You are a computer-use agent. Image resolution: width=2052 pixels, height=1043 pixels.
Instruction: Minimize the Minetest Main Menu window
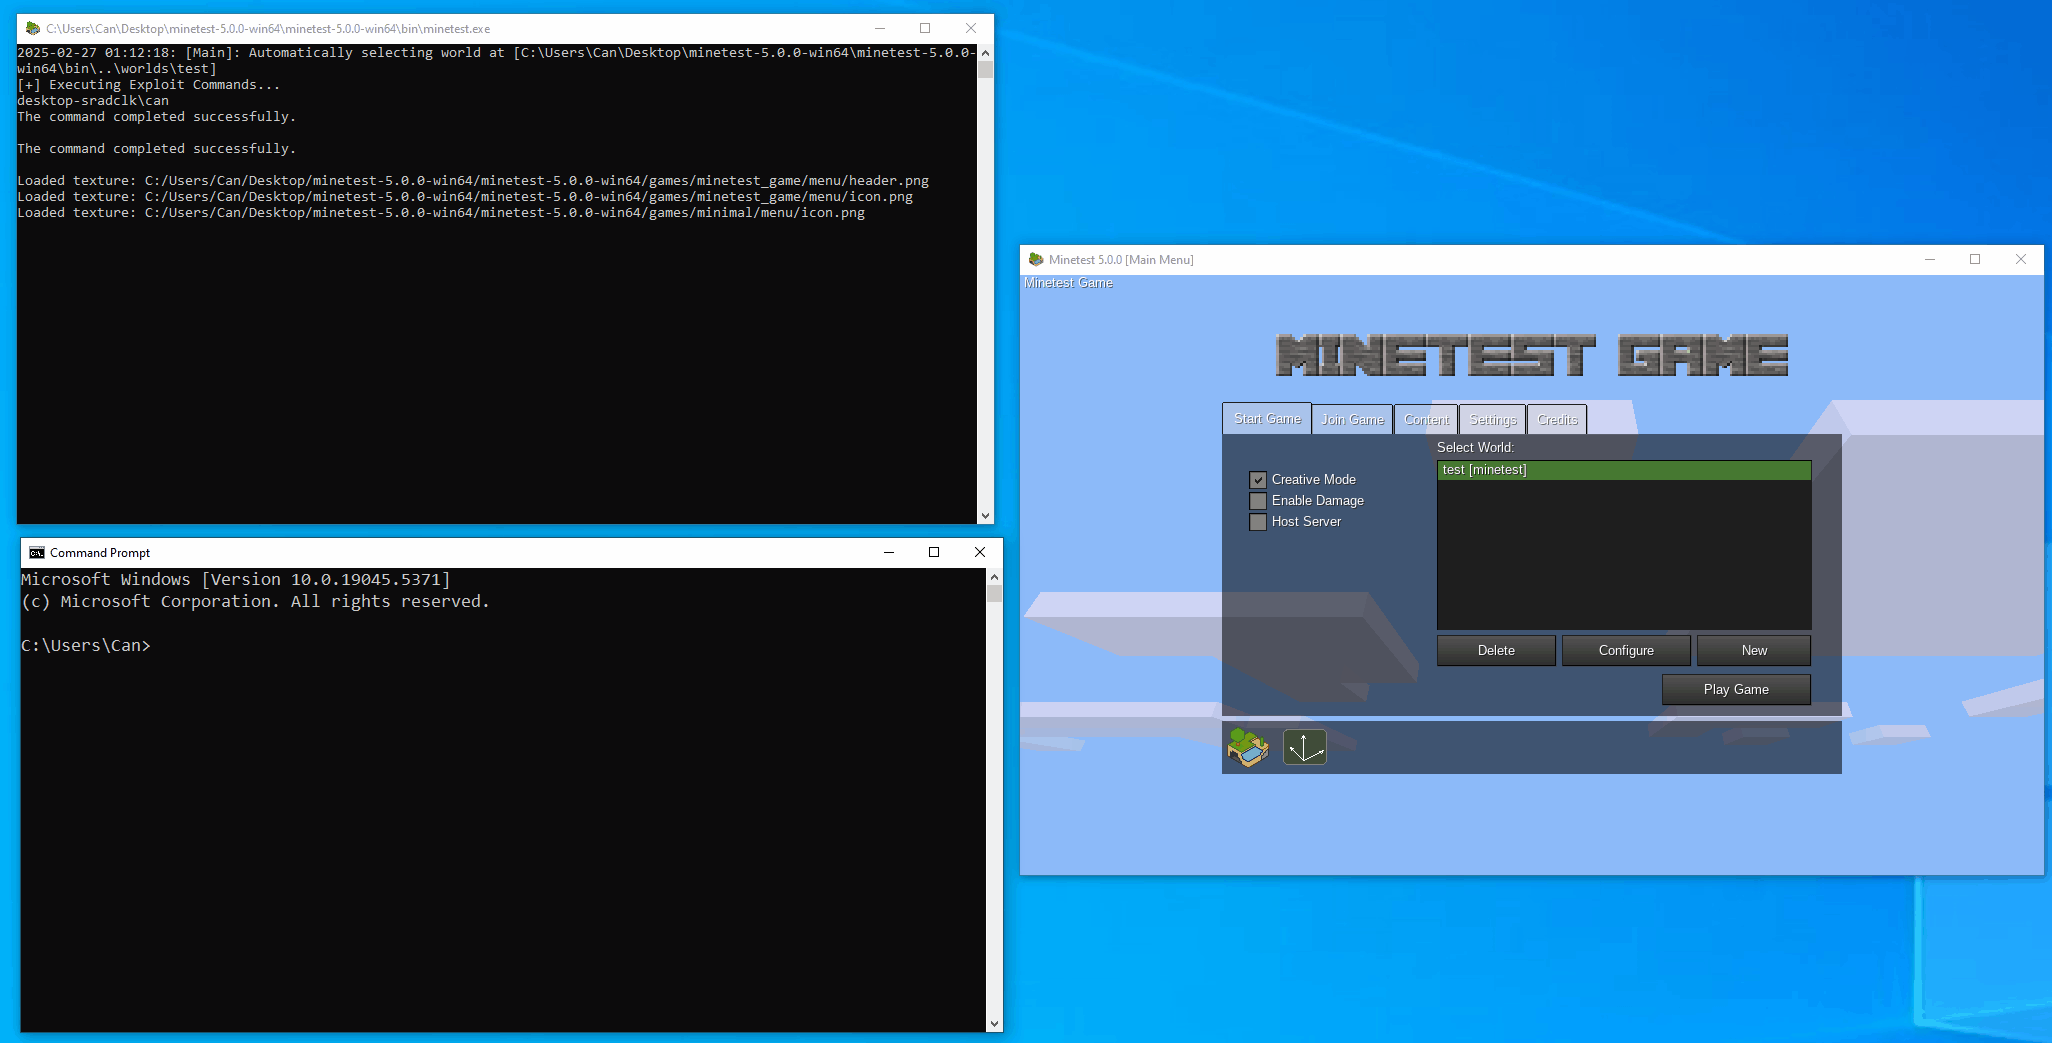[1930, 260]
